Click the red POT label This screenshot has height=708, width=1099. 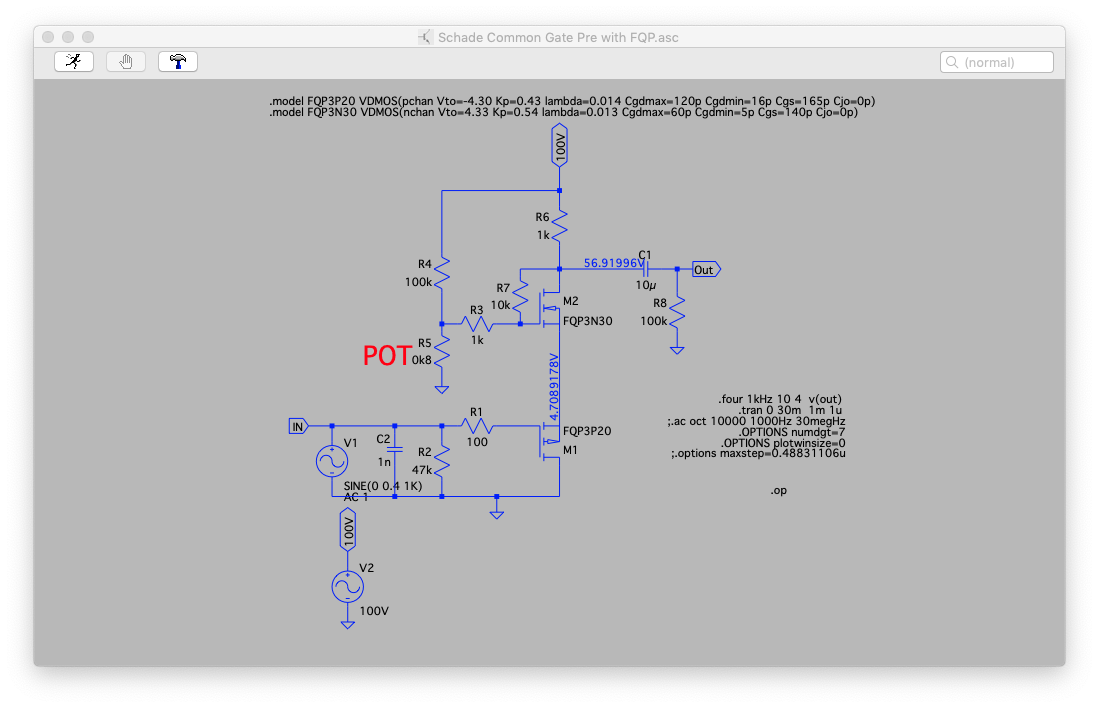[x=387, y=356]
